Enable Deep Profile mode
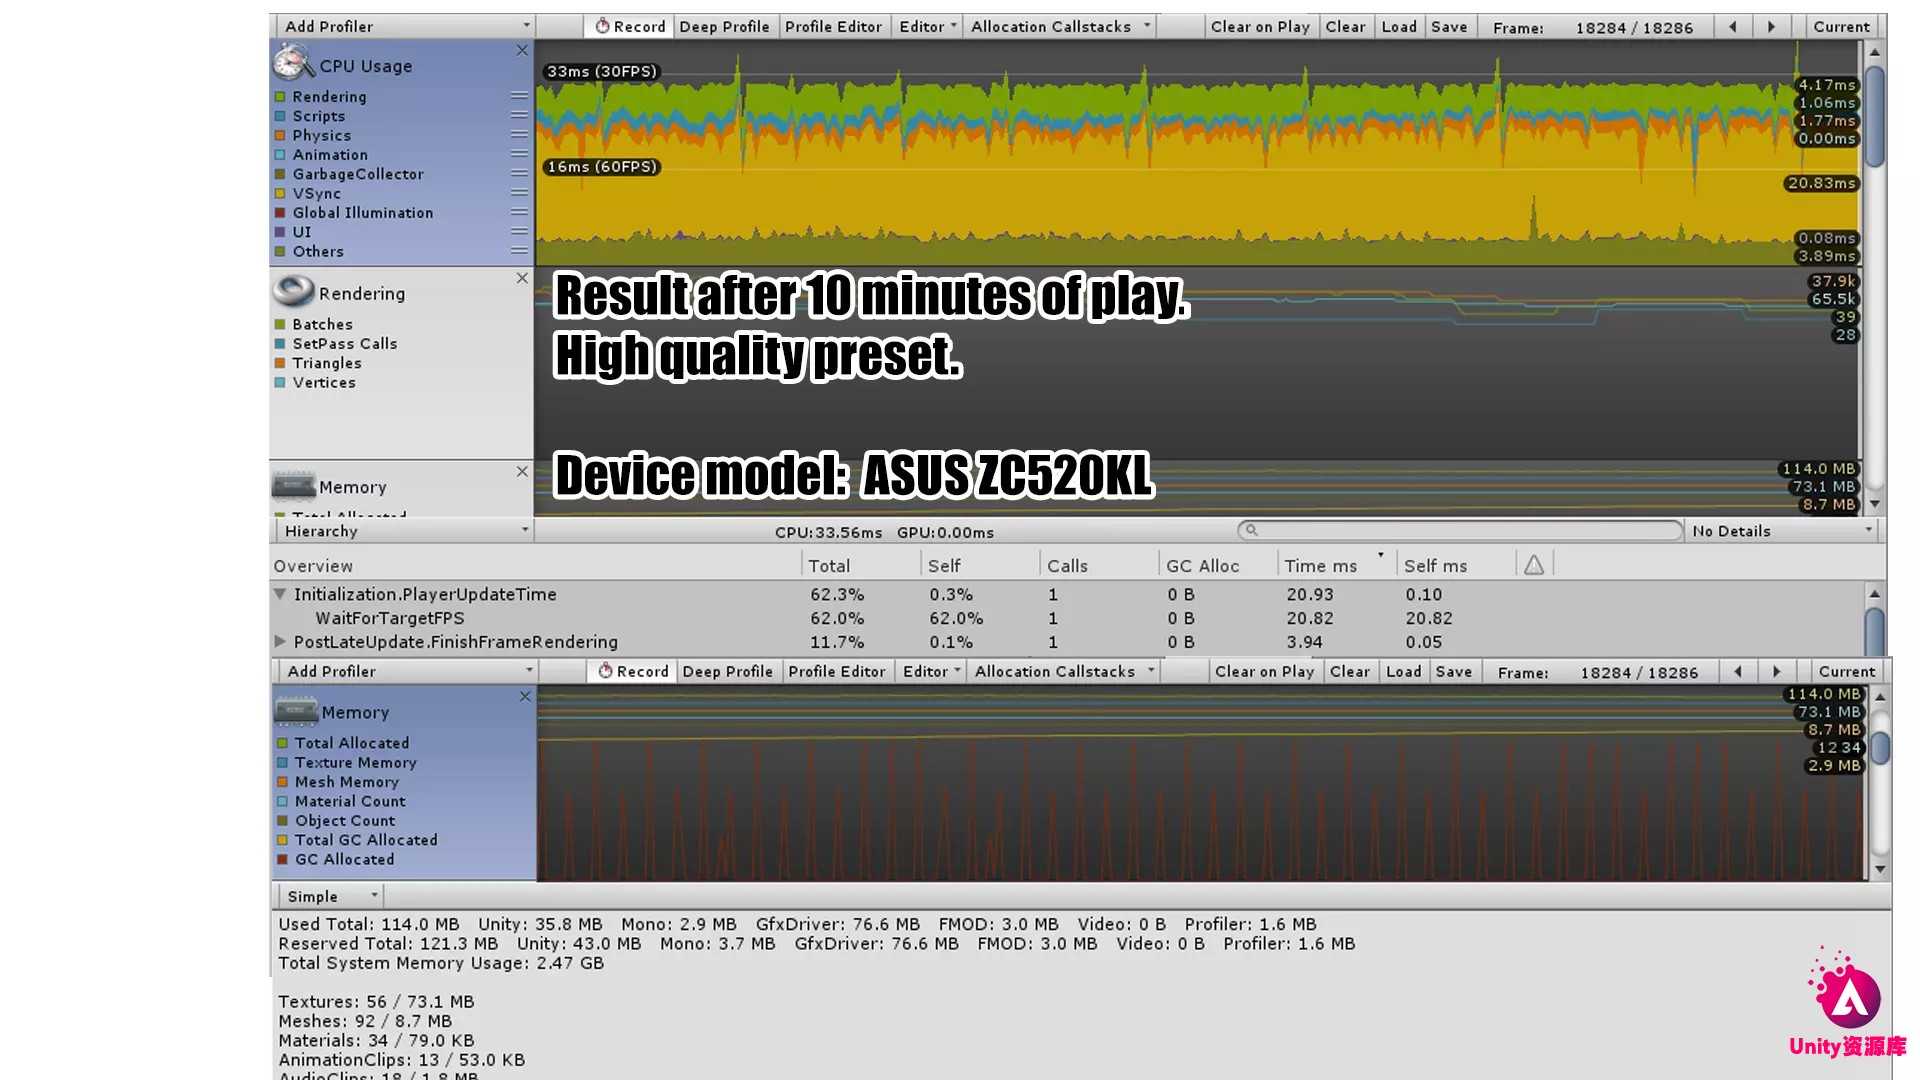Image resolution: width=1920 pixels, height=1080 pixels. point(724,26)
